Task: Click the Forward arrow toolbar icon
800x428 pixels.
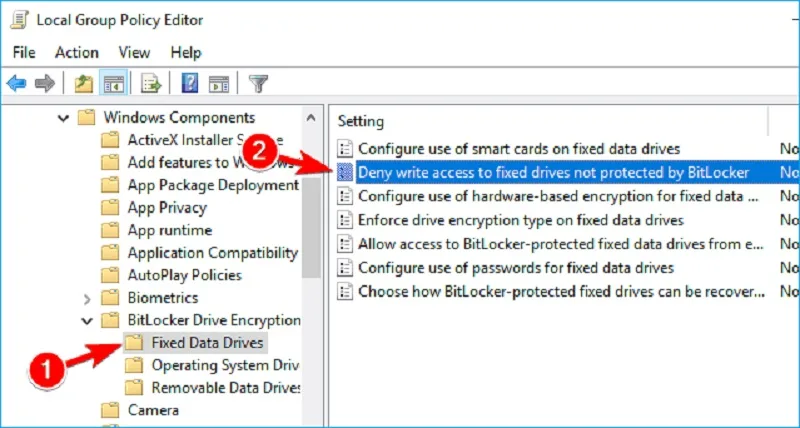Action: 45,83
